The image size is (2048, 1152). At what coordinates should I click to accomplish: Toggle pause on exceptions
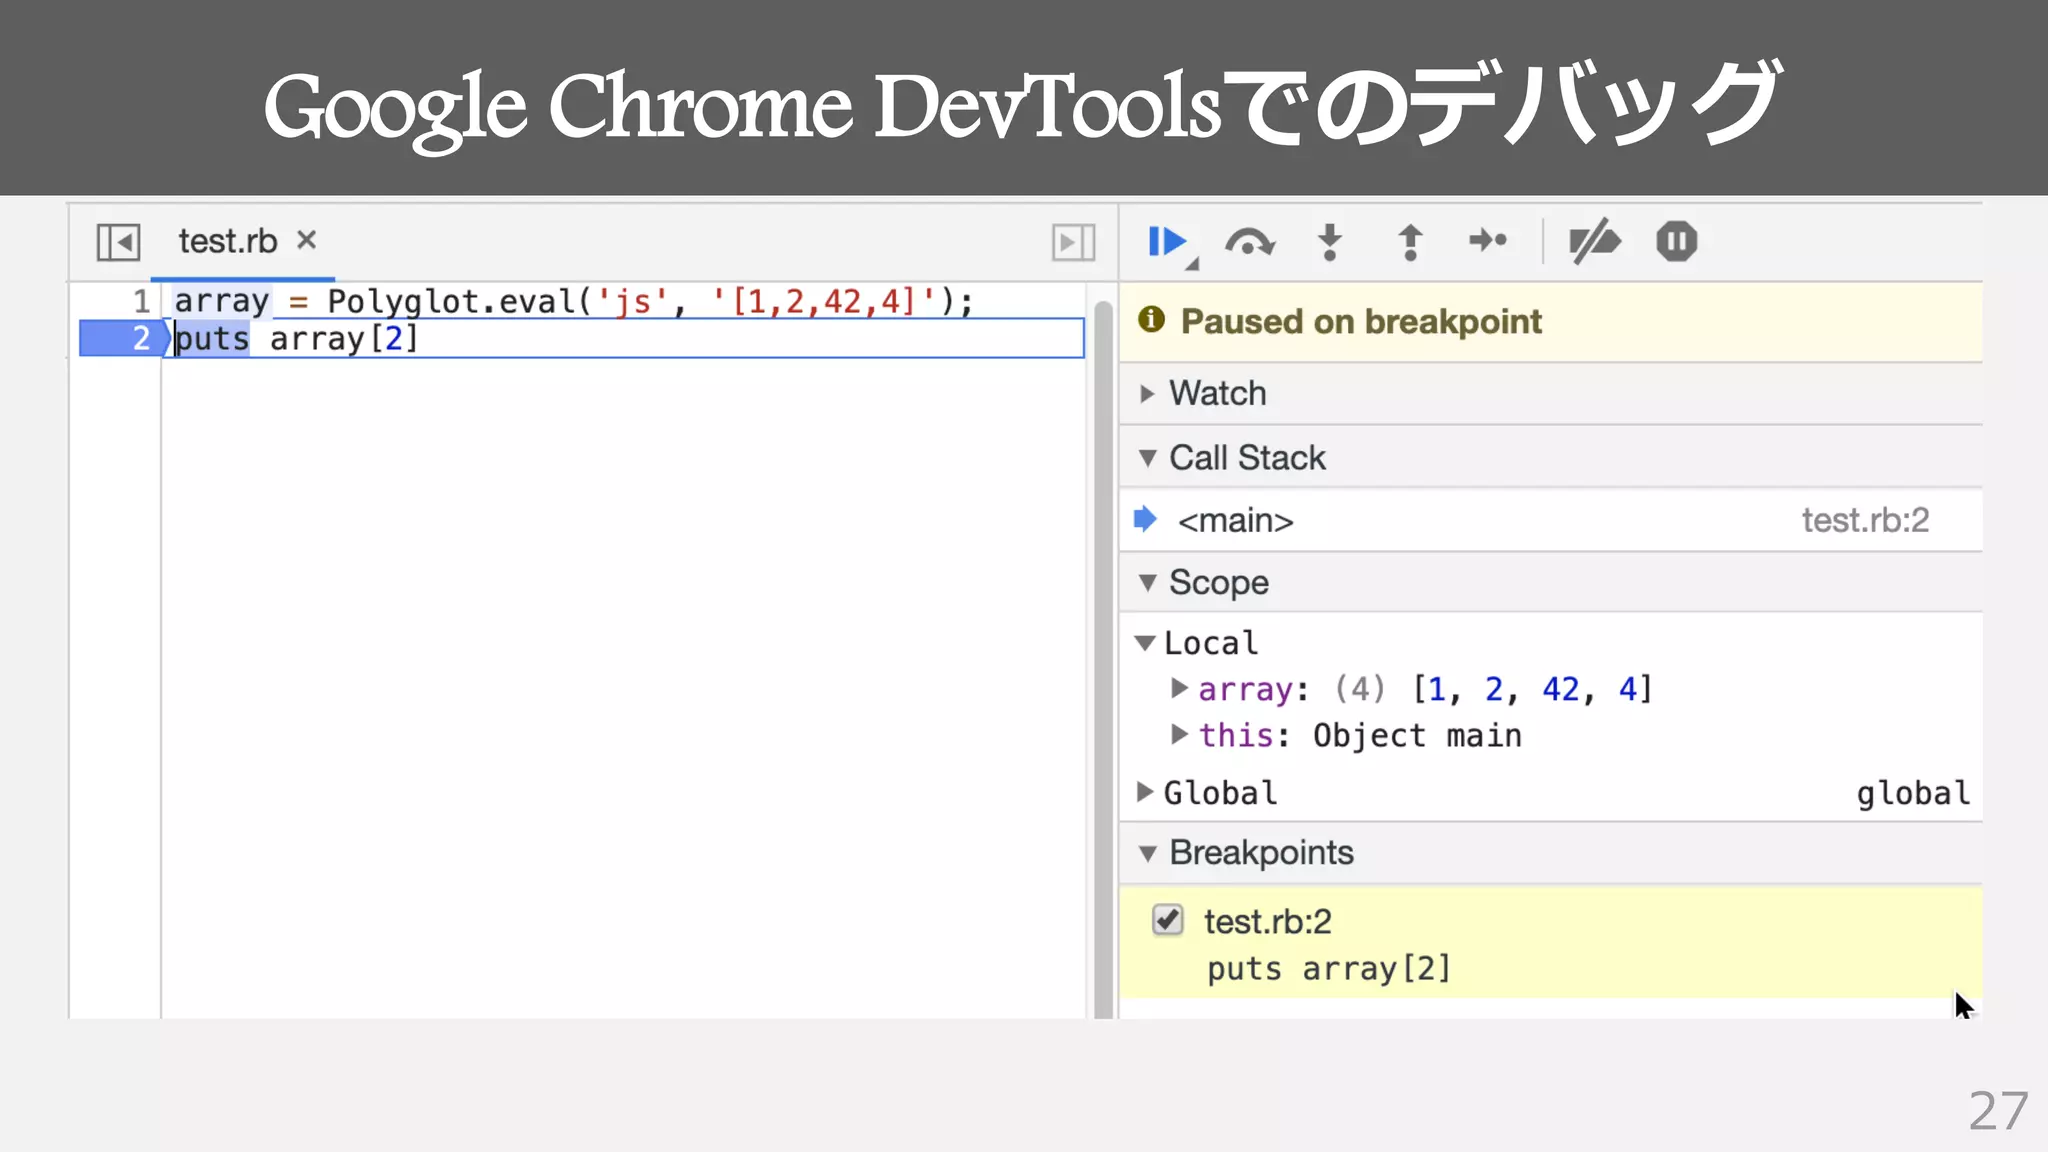tap(1676, 241)
